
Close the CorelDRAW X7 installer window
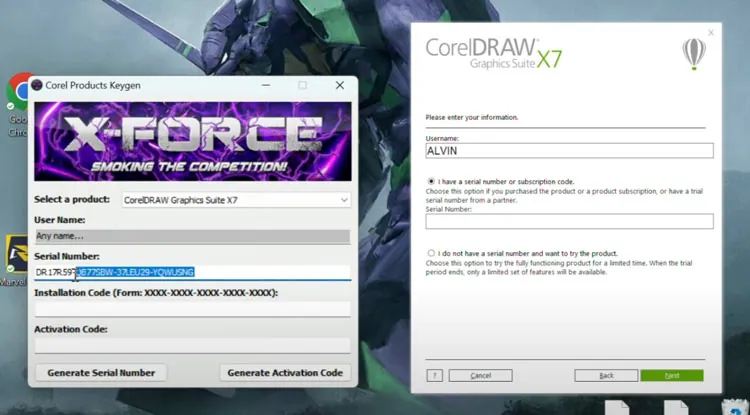point(711,33)
